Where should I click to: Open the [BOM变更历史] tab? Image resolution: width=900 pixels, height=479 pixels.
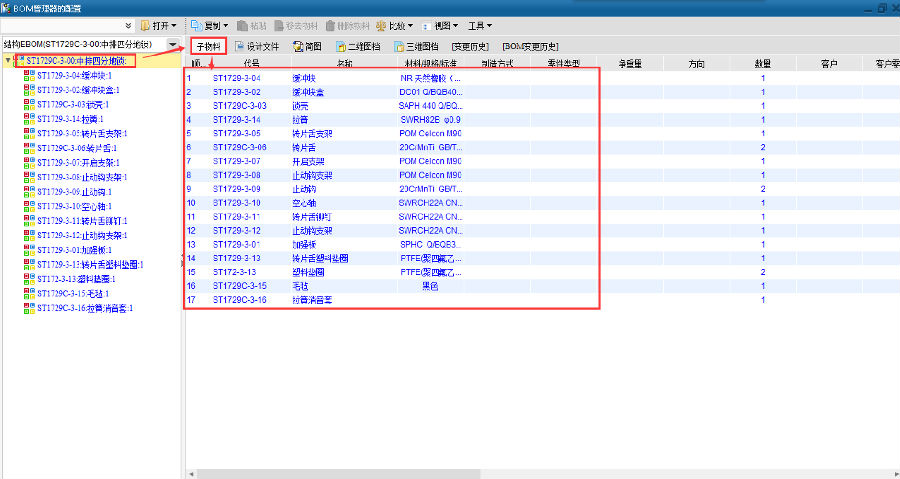pos(530,46)
